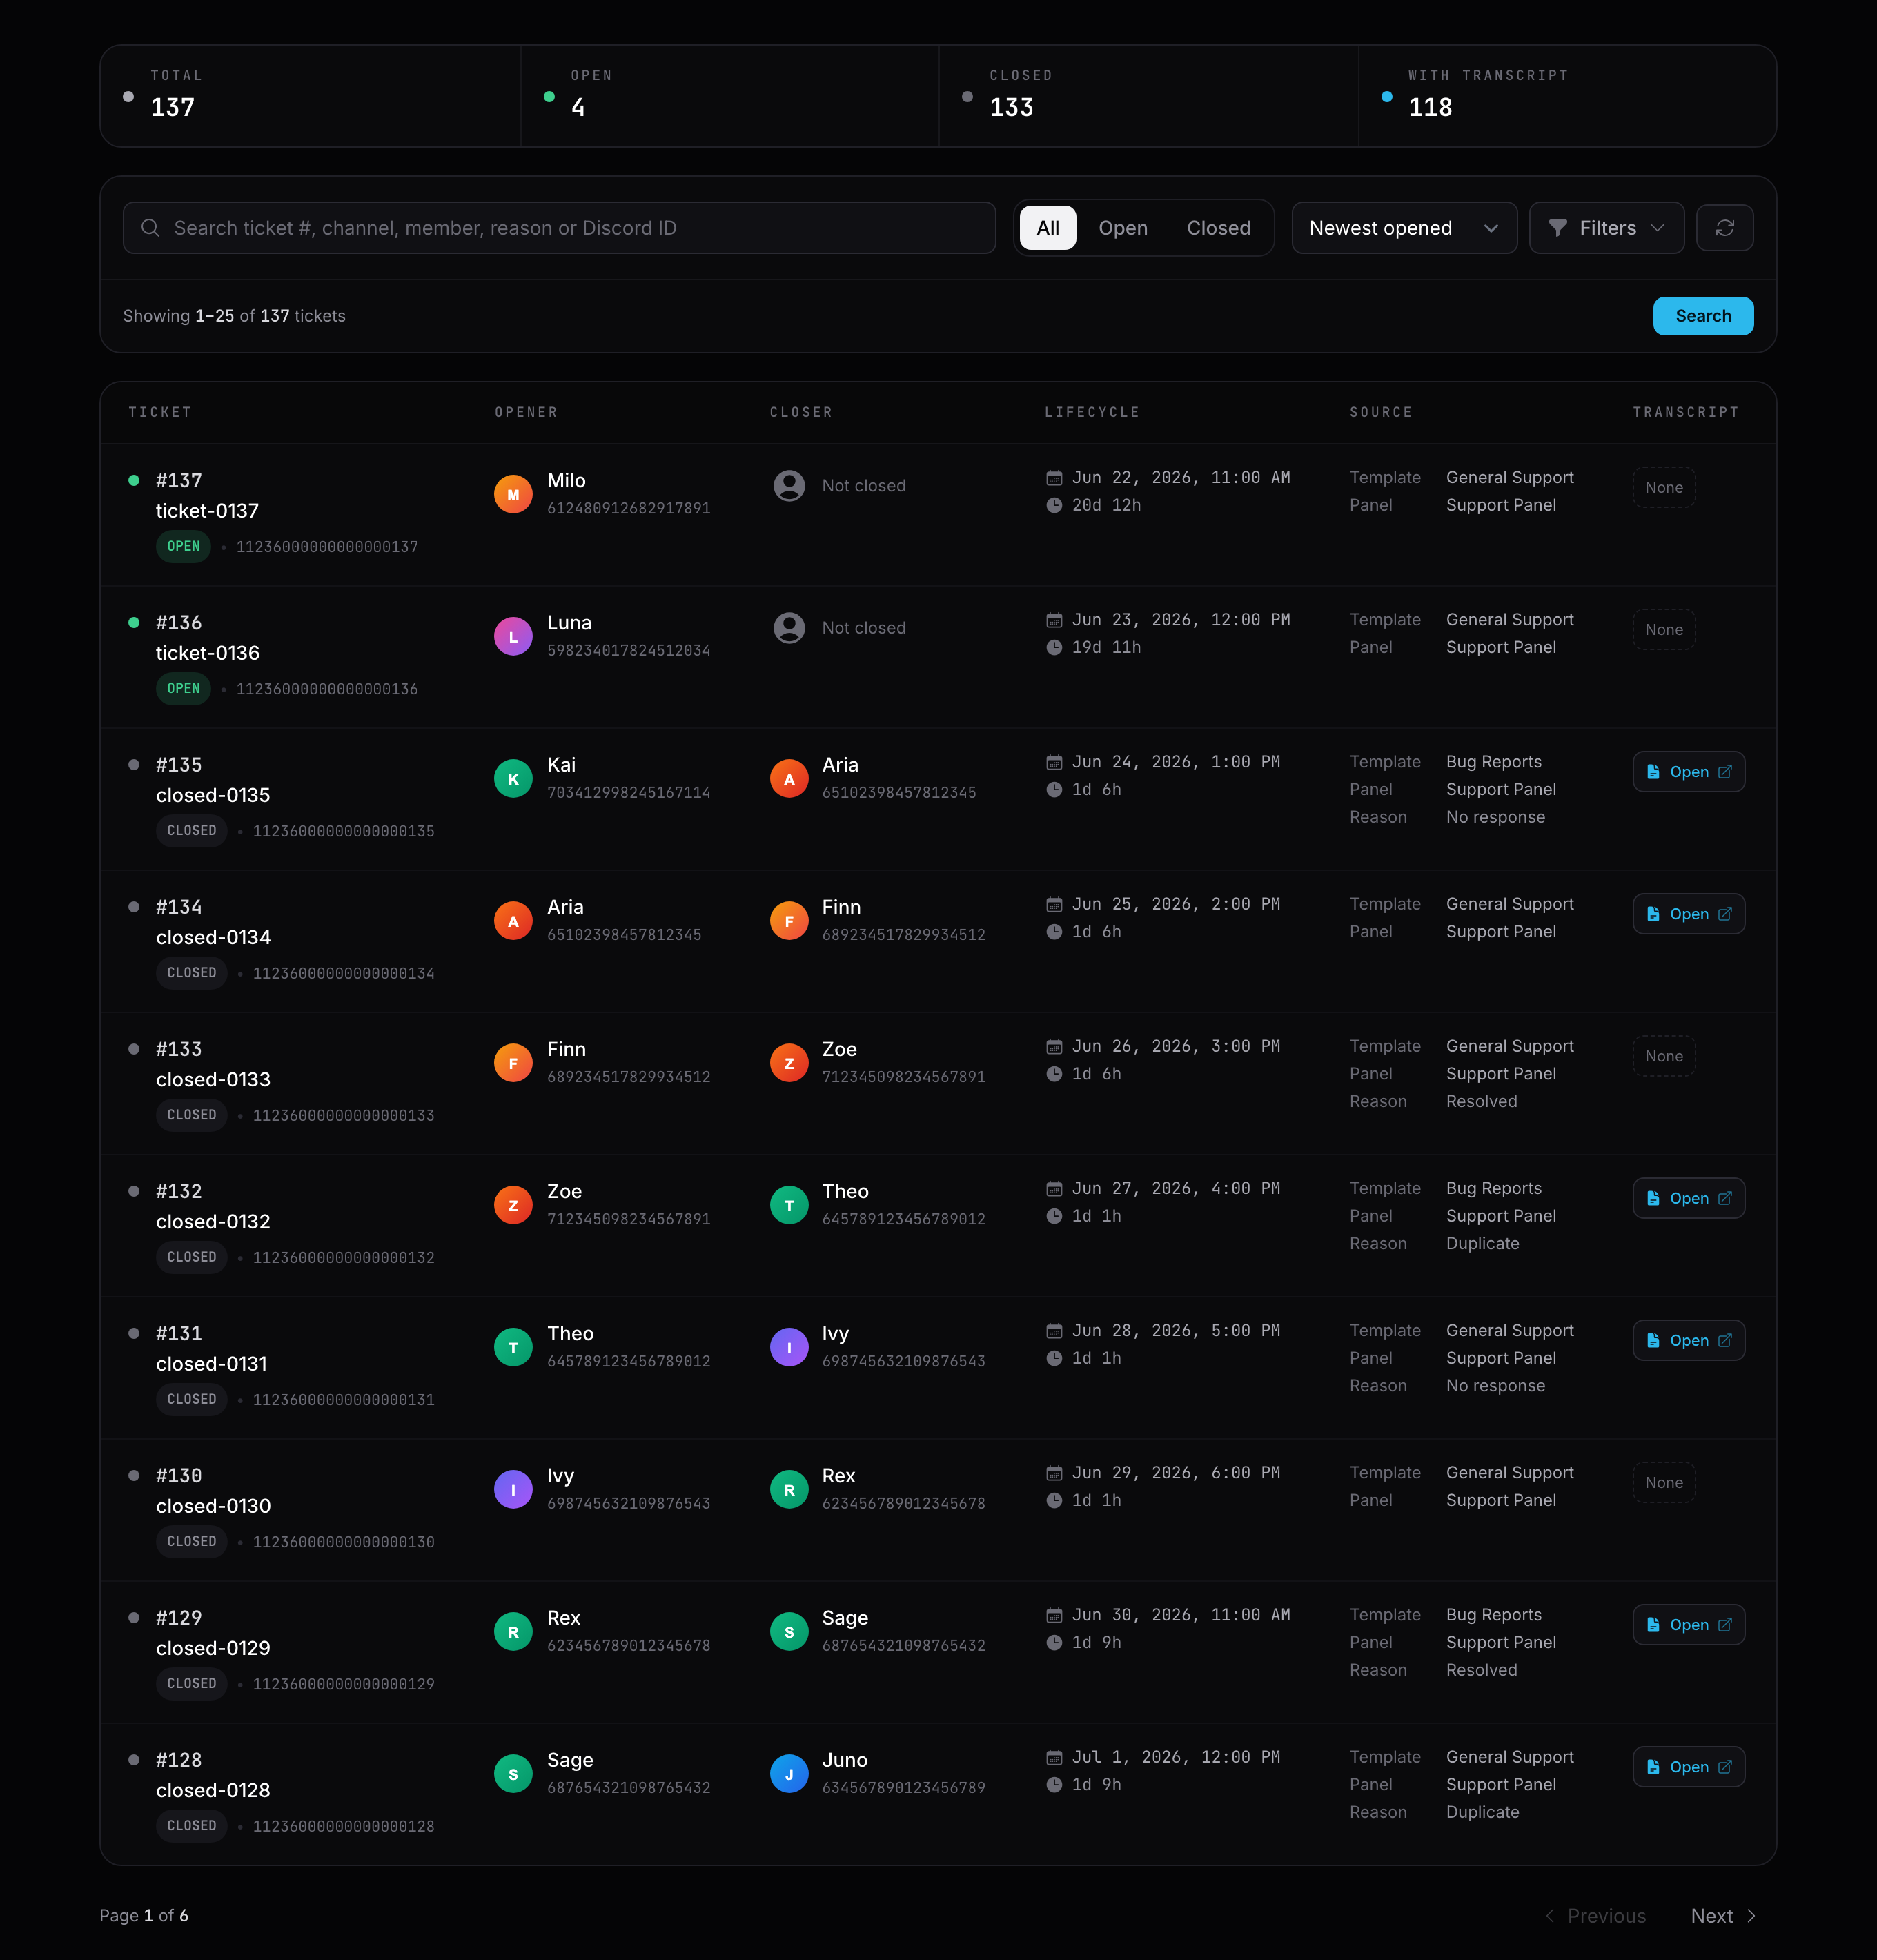This screenshot has height=1960, width=1877.
Task: Click the CLOSED badge on closed-0135
Action: [191, 830]
